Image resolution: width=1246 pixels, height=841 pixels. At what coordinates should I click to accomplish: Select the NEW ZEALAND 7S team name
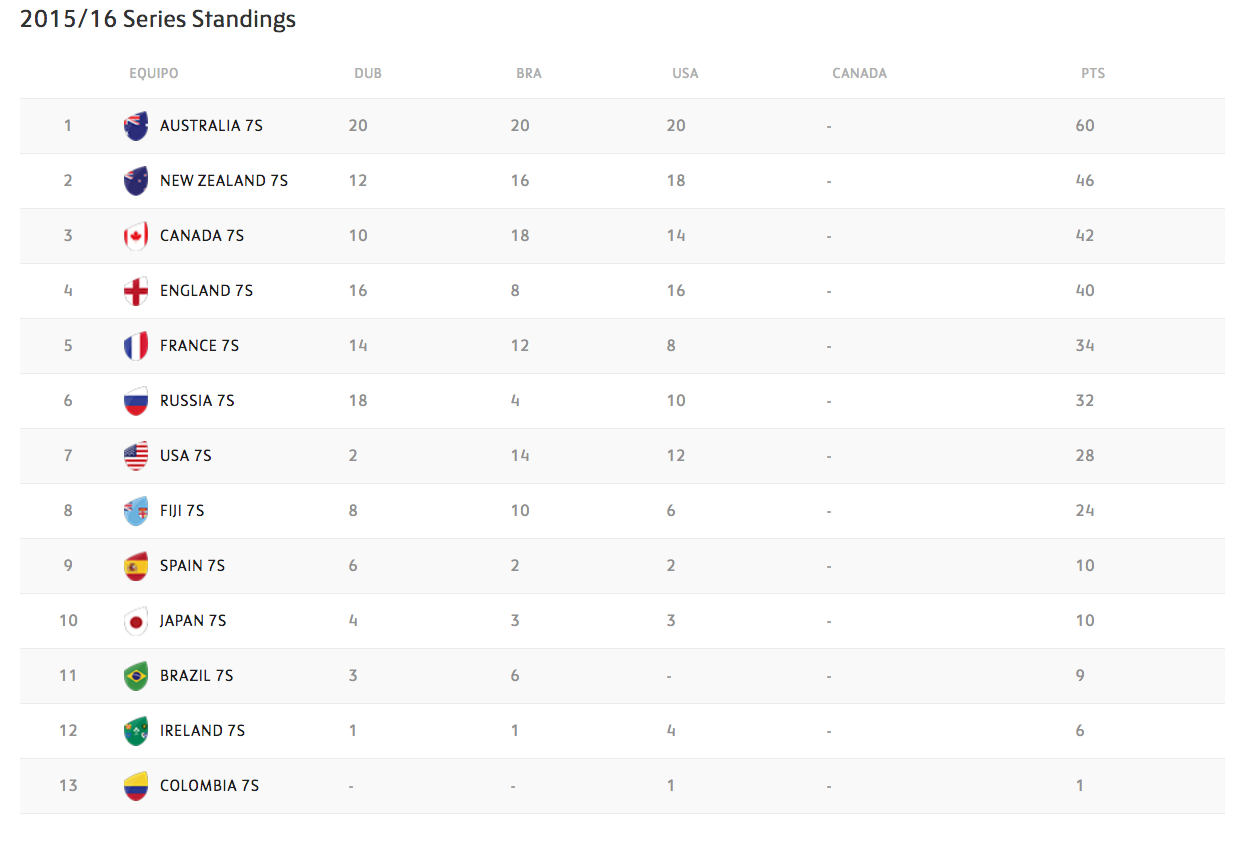[x=224, y=181]
